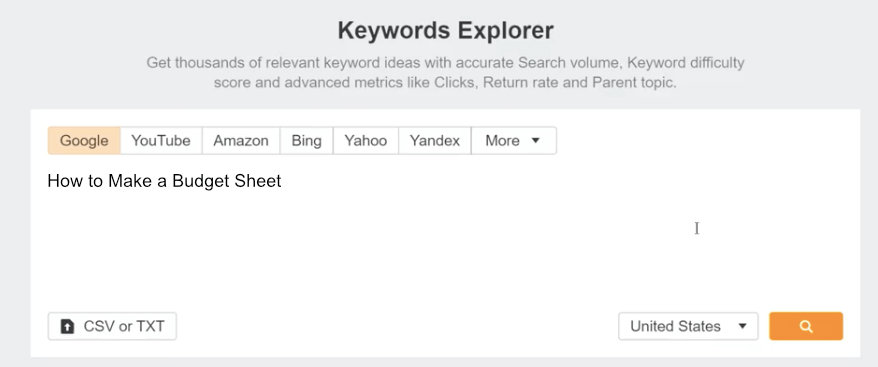Screen dimensions: 878x367
Task: Click the magnifying glass search icon
Action: point(806,326)
